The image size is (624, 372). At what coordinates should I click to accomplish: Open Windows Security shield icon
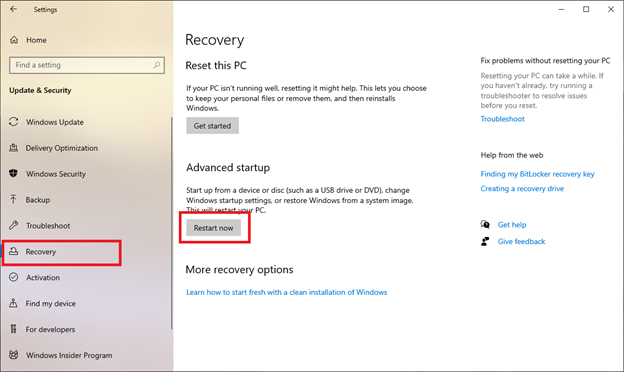pyautogui.click(x=14, y=173)
